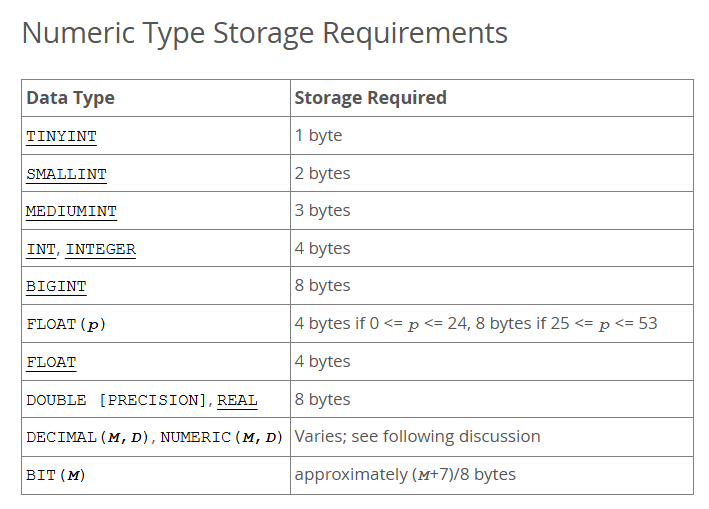Select the DECIMAL(M, D) text
709x509 pixels.
(88, 437)
